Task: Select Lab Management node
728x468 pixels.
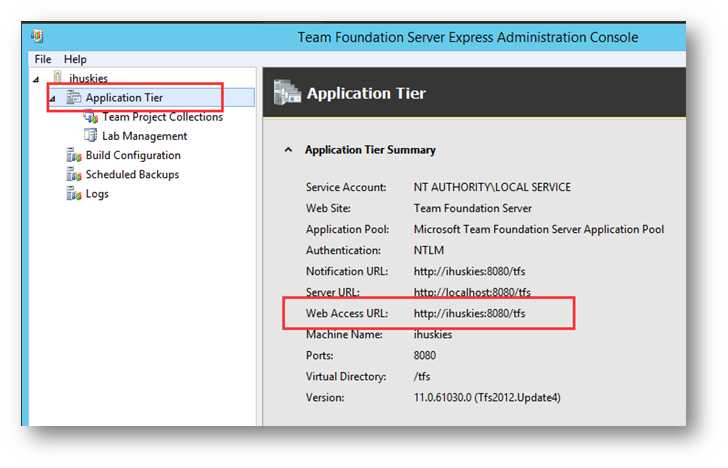Action: (x=144, y=136)
